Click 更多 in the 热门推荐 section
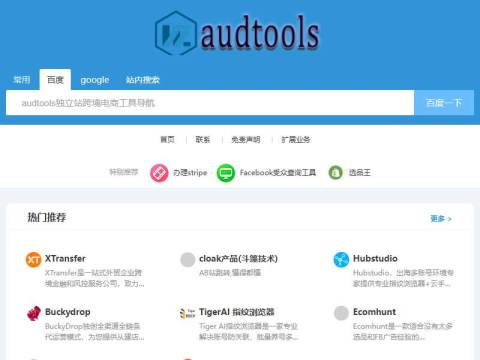 (441, 219)
